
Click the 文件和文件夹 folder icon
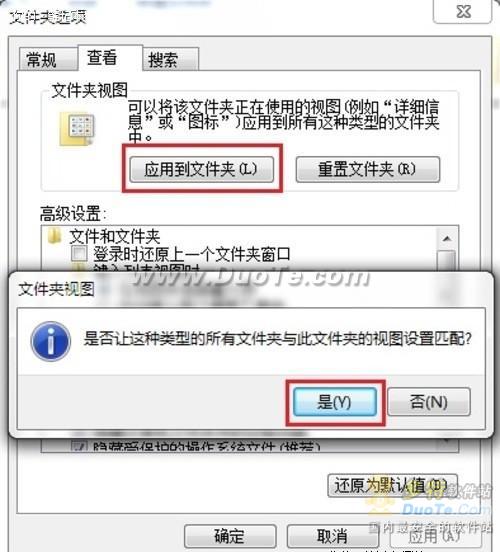click(x=54, y=236)
